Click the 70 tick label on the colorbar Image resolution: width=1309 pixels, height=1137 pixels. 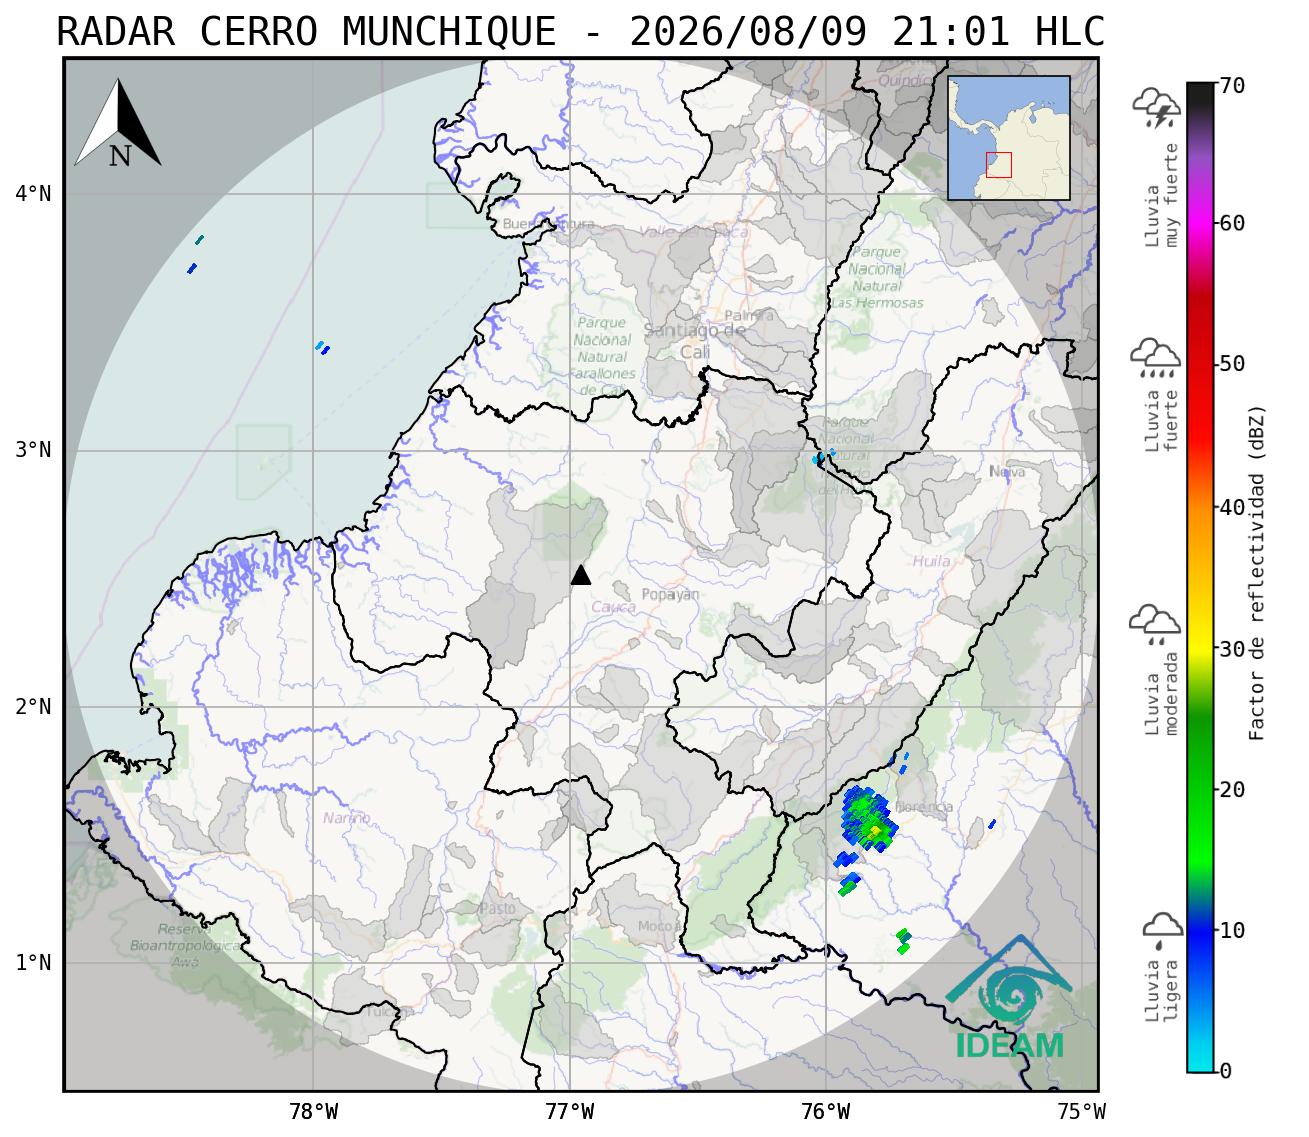tap(1233, 86)
